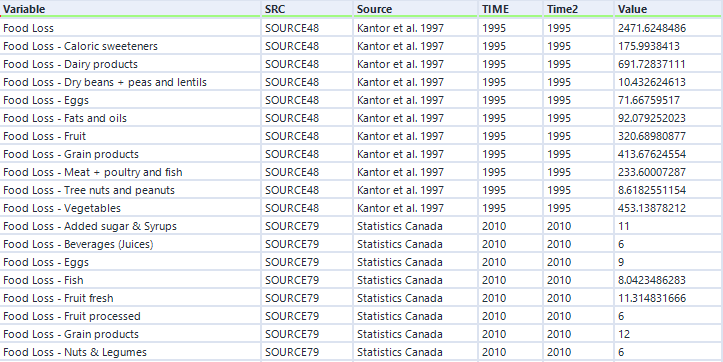Select the Food Loss - Caloric sweeteners cell
Image resolution: width=723 pixels, height=362 pixels.
(130, 46)
